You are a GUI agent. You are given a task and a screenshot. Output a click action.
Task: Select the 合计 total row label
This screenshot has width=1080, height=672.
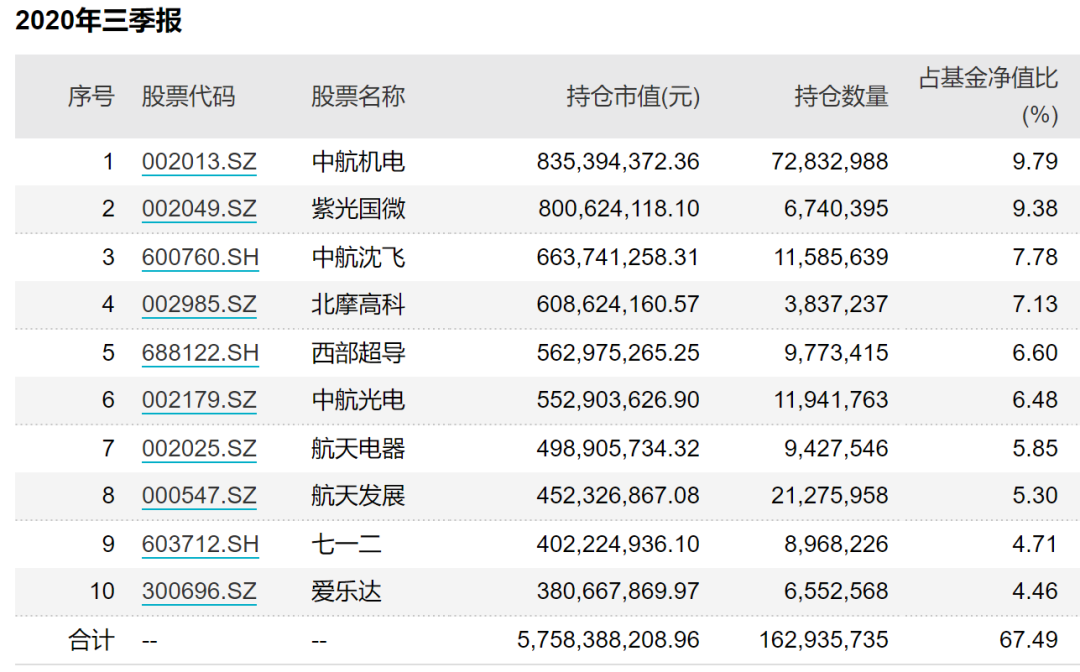coord(91,640)
